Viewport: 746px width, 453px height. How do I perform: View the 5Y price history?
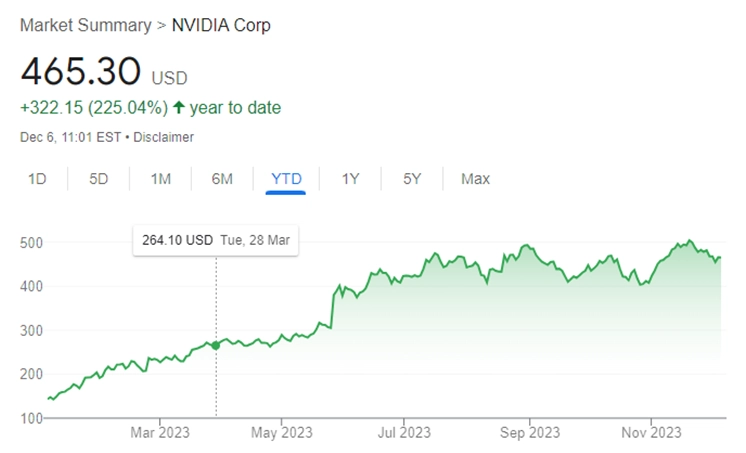(x=412, y=179)
